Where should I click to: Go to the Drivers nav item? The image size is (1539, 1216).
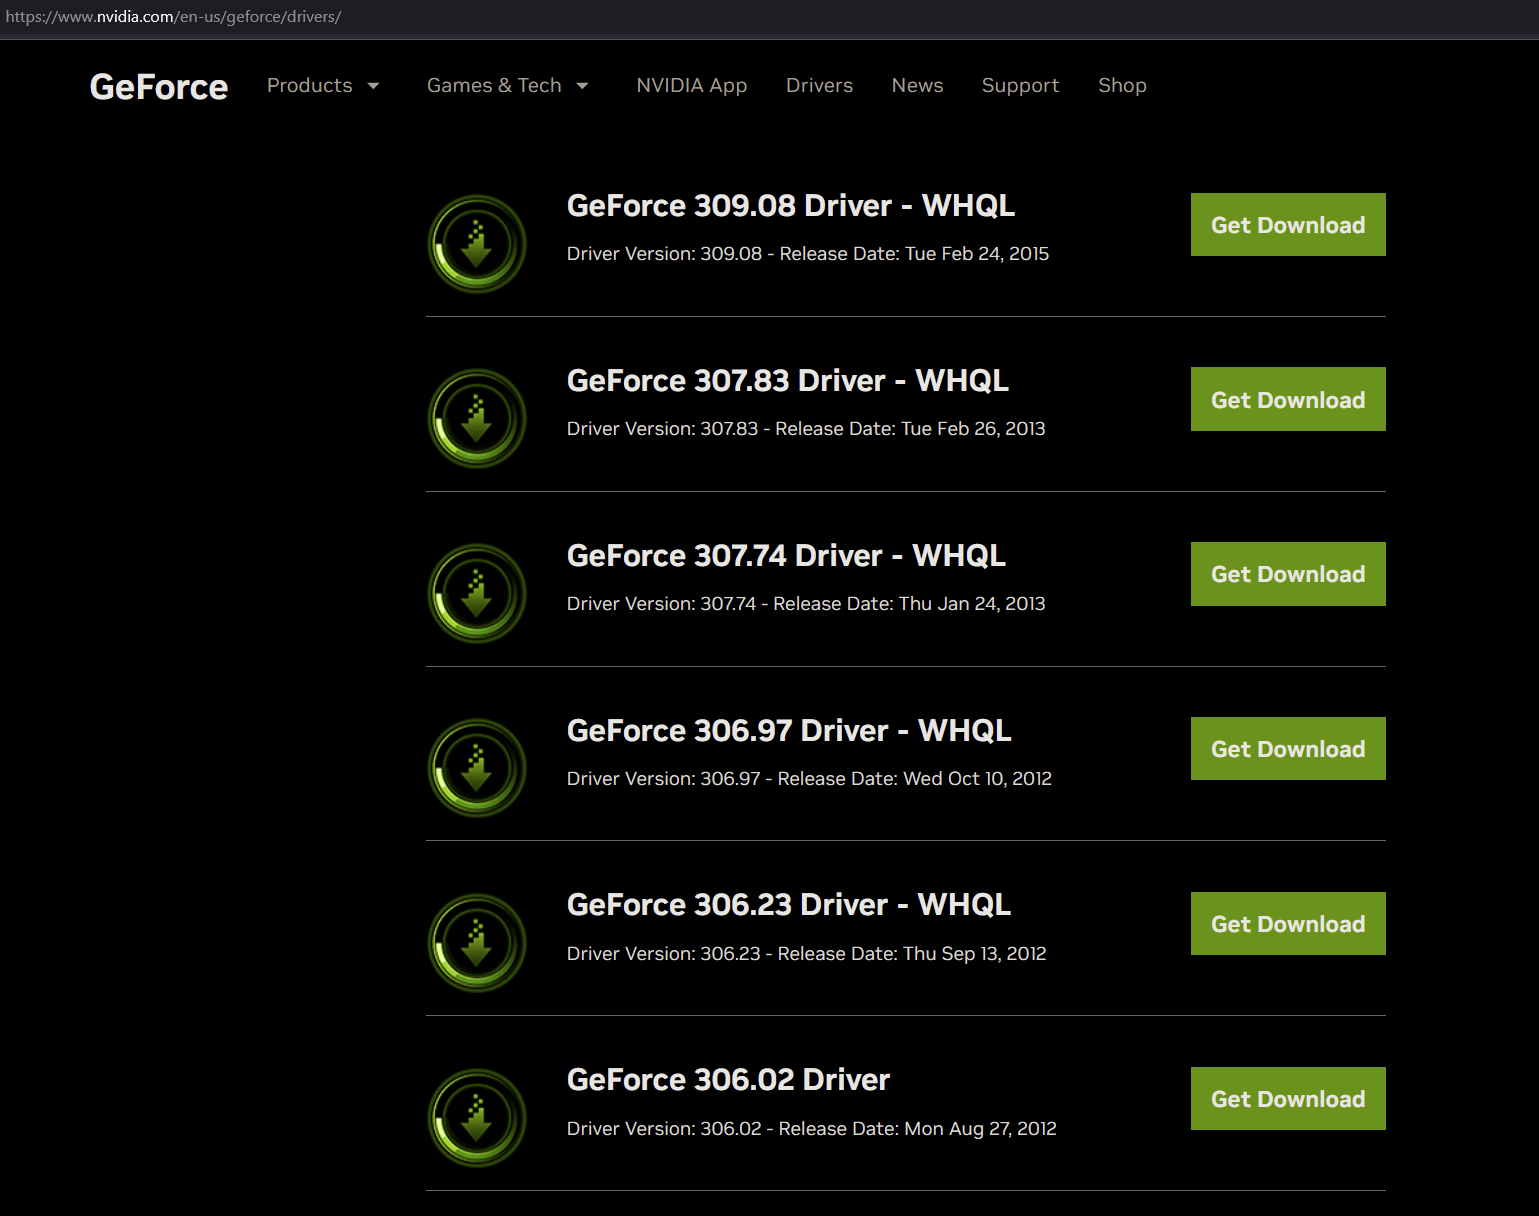pyautogui.click(x=819, y=86)
